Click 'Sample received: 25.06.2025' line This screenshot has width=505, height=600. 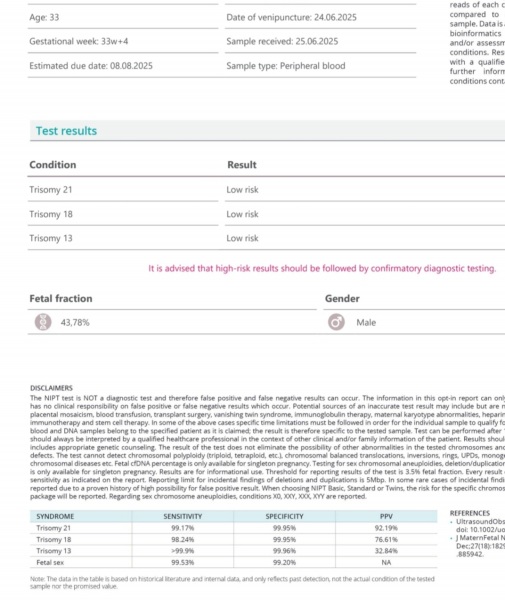[x=282, y=41]
